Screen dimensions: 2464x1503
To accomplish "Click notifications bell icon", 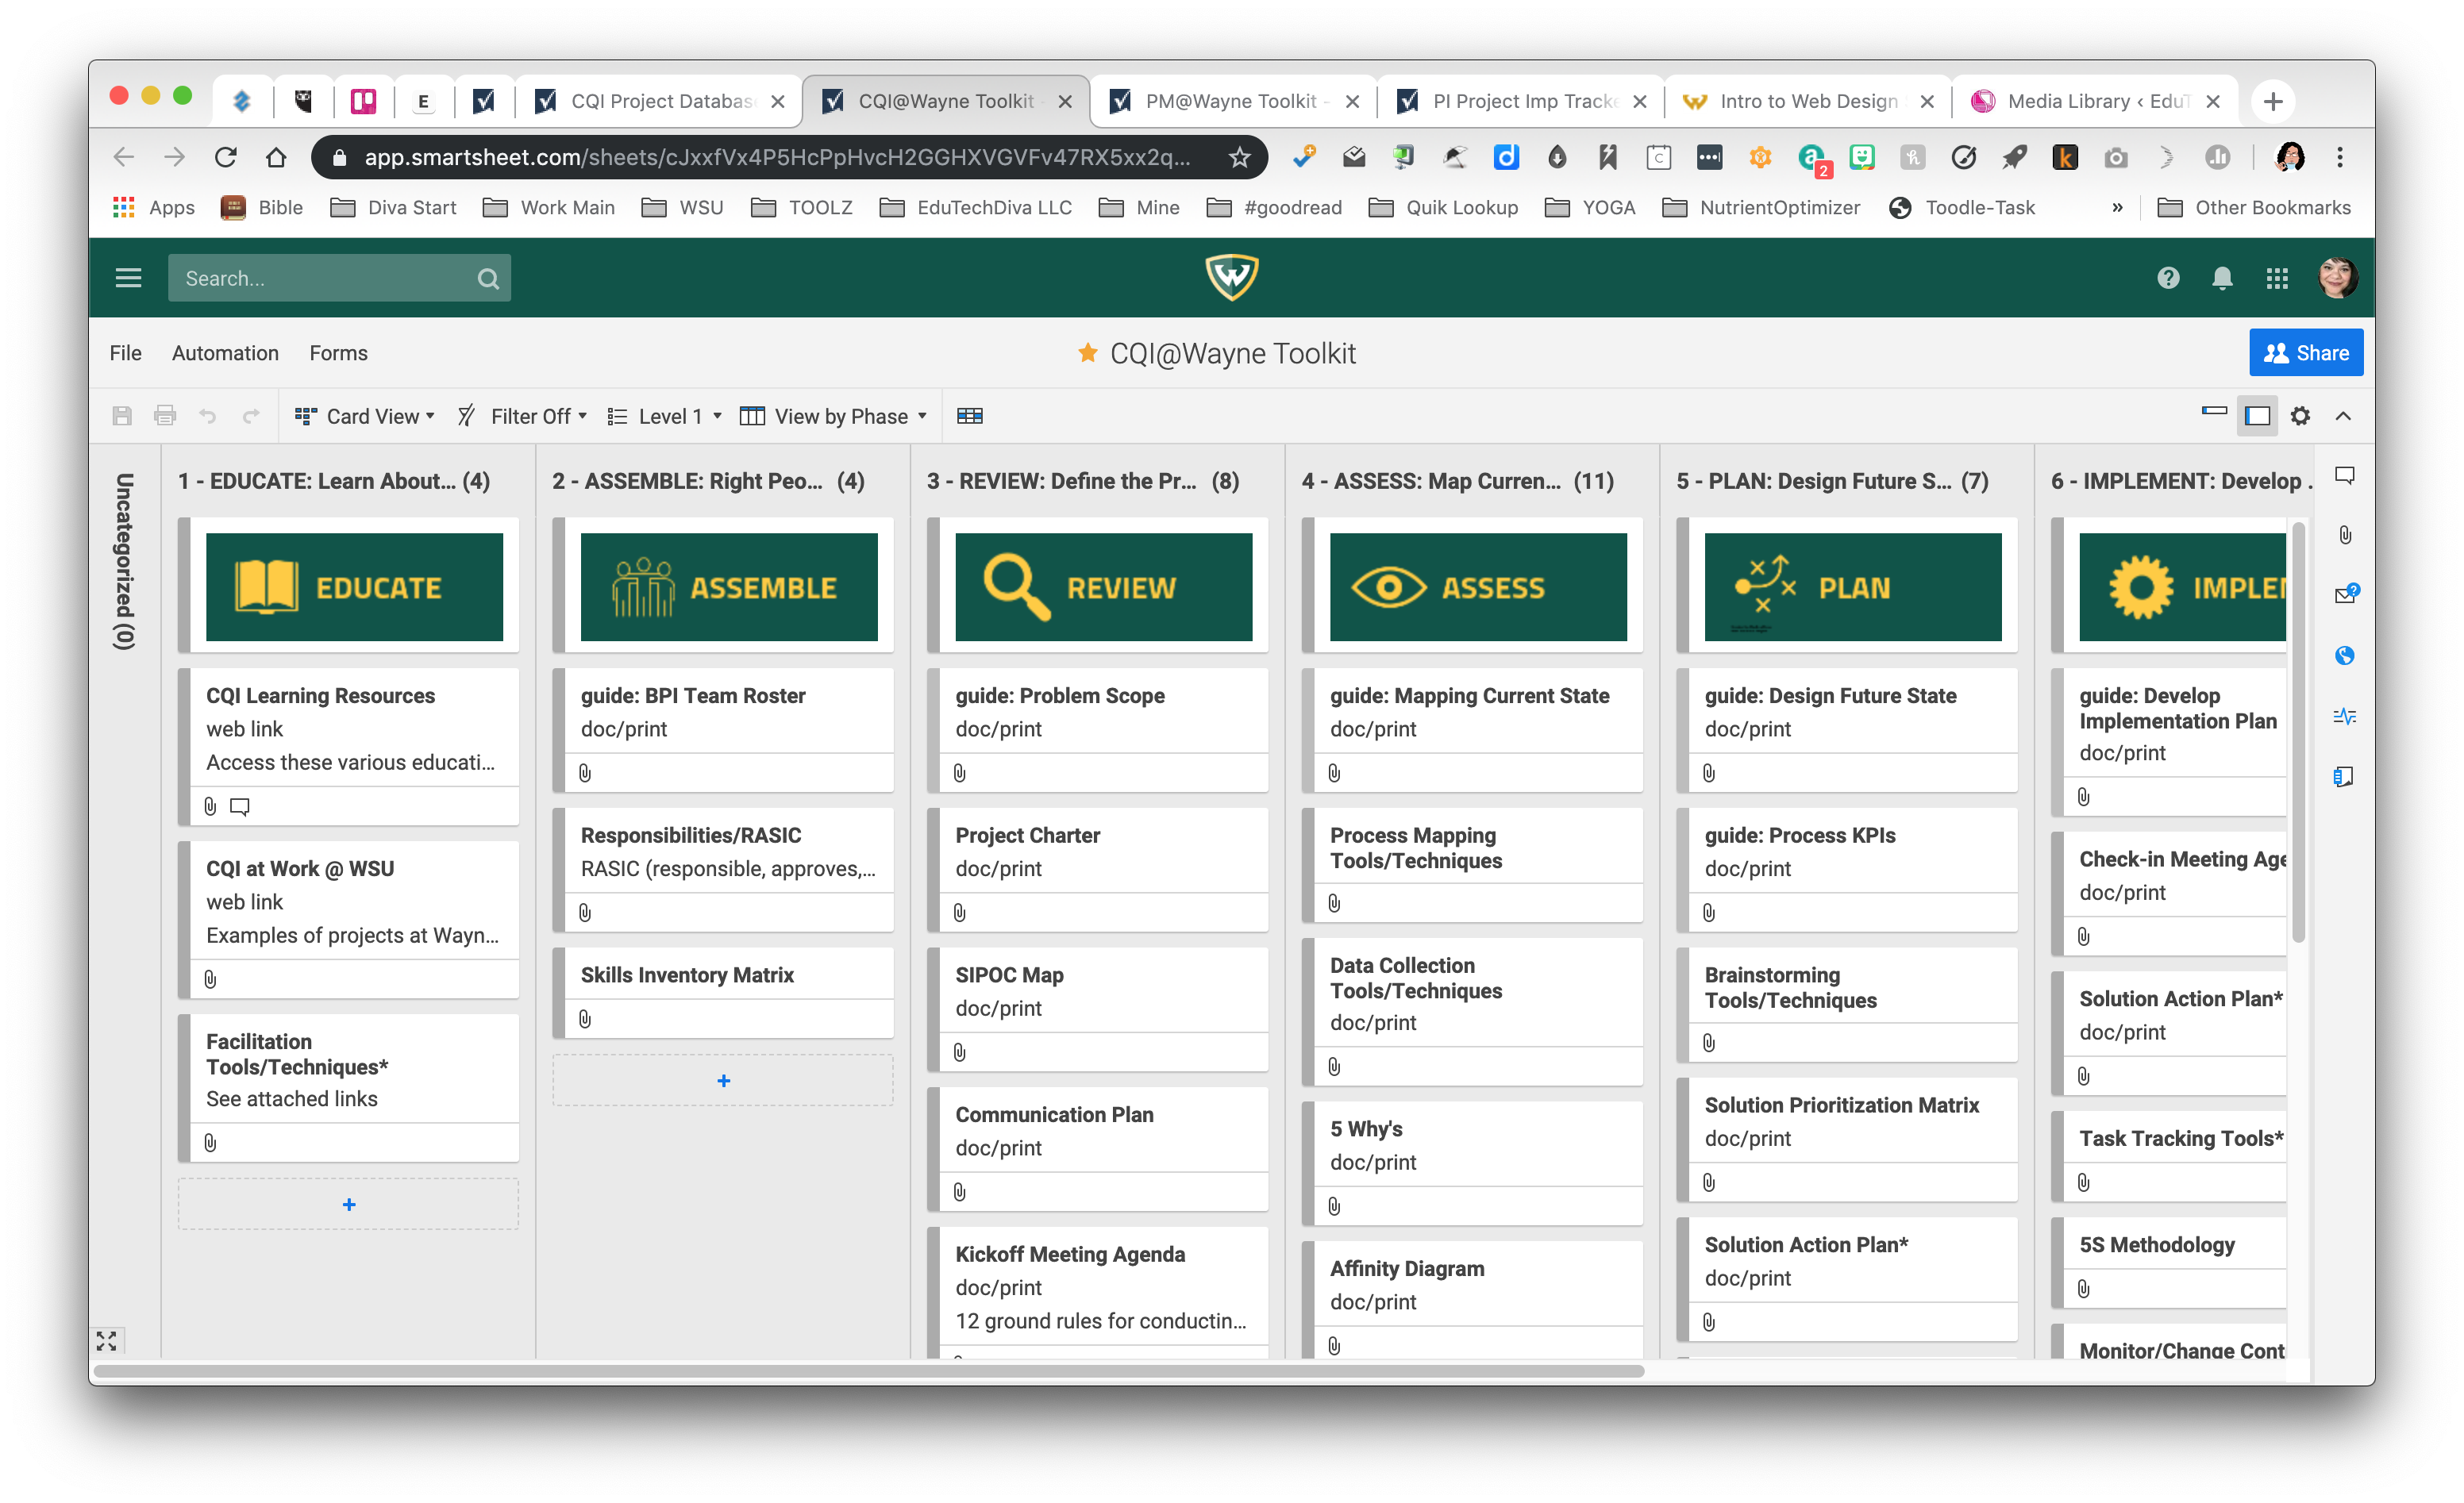I will coord(2222,278).
